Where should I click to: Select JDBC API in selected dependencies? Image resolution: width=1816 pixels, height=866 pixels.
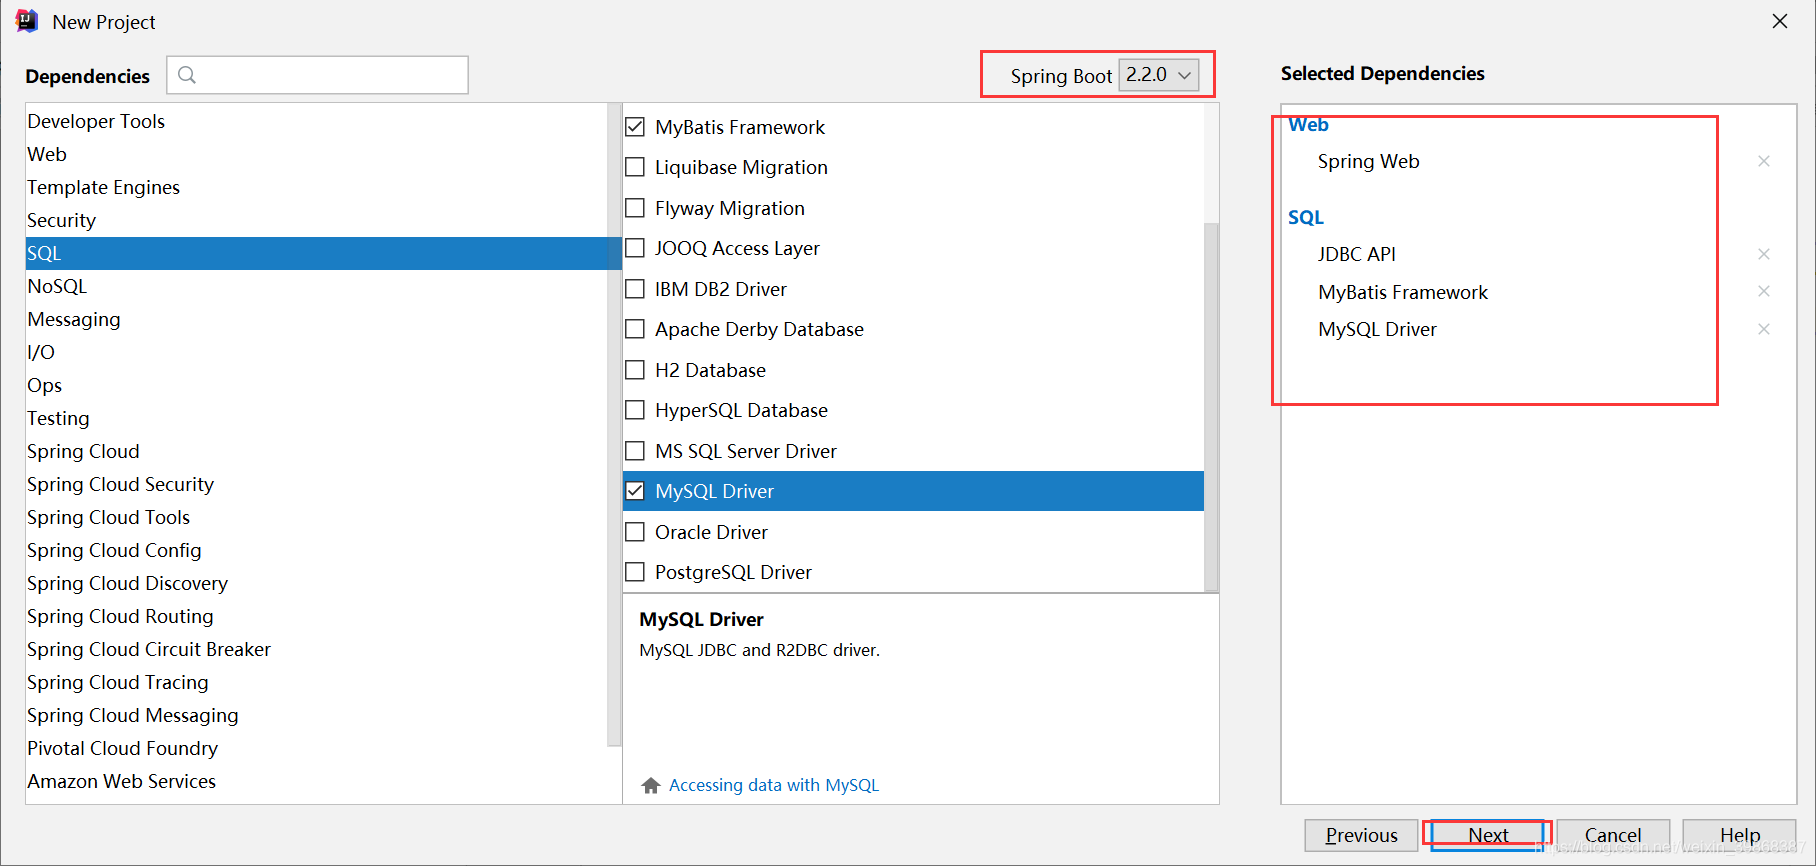click(x=1356, y=254)
